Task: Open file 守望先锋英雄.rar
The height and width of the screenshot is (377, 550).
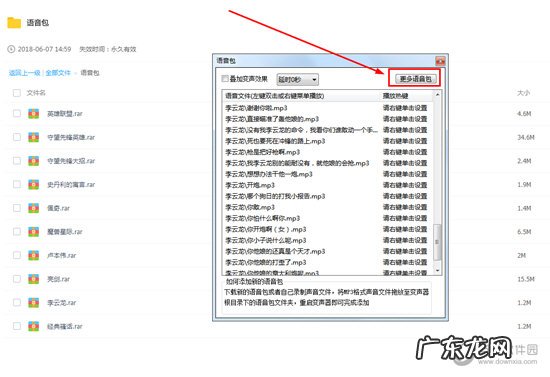Action: coord(71,137)
